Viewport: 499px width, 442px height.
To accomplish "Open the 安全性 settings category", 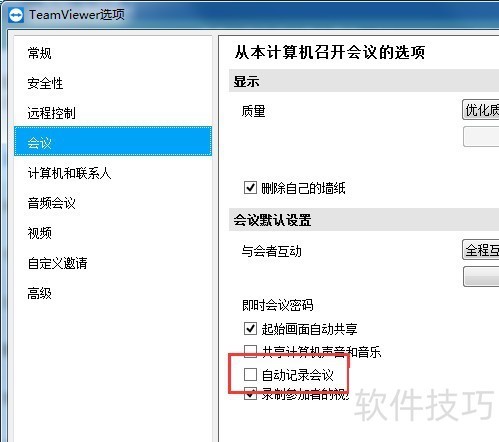I will tap(45, 83).
